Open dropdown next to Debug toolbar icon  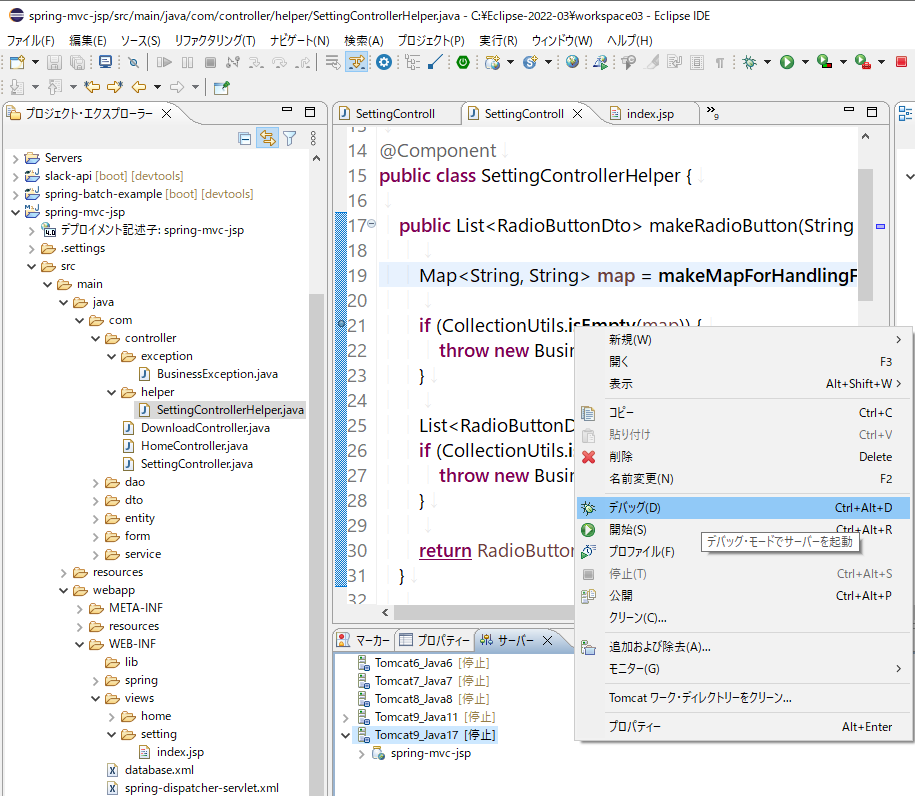[x=767, y=62]
